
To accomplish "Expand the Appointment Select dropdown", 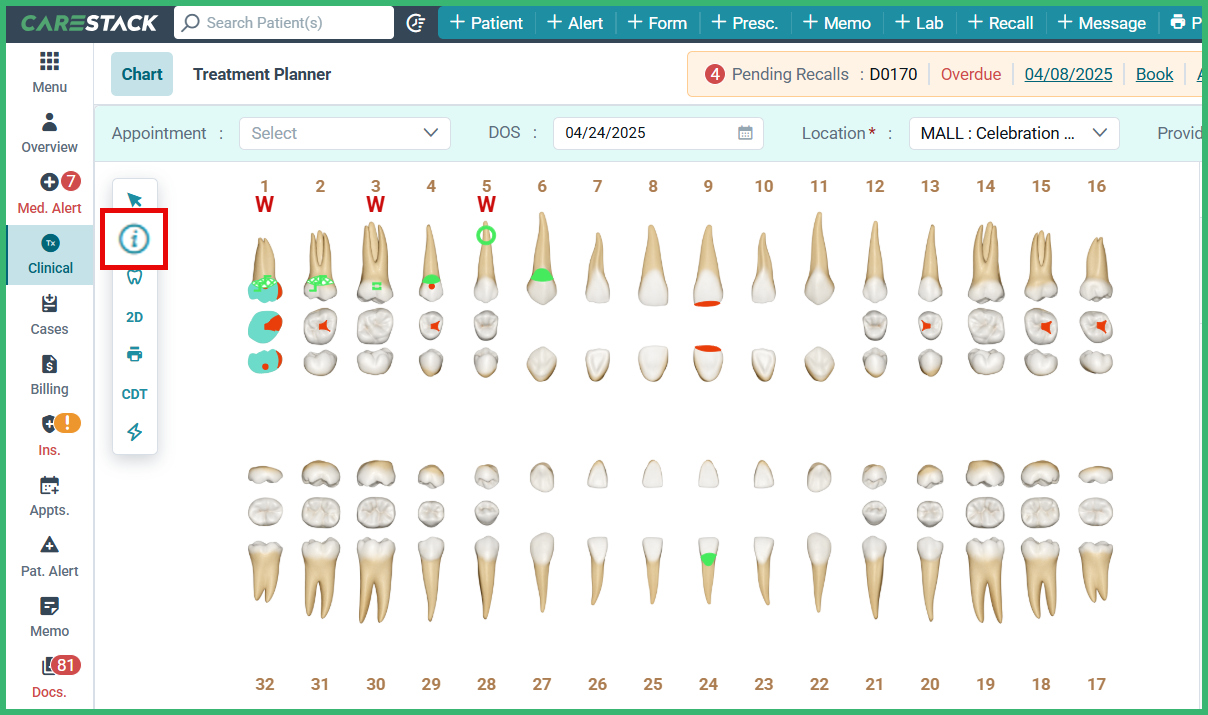I will pyautogui.click(x=344, y=132).
